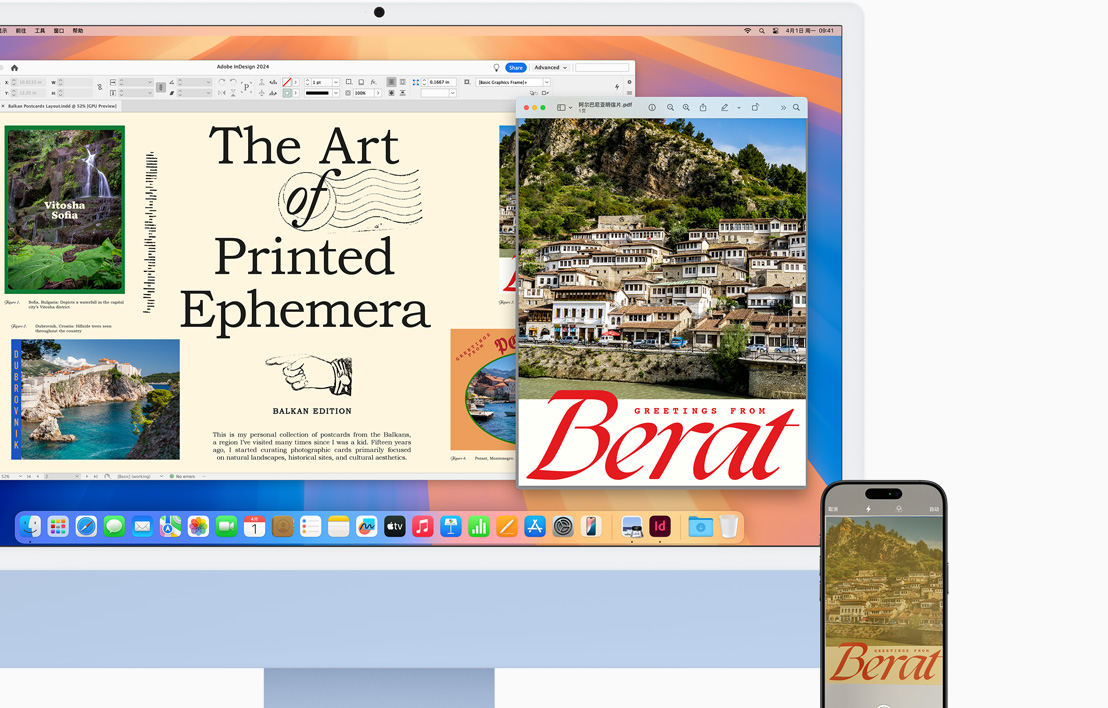Select the Markup pen icon in Preview
This screenshot has height=708, width=1108.
click(724, 108)
